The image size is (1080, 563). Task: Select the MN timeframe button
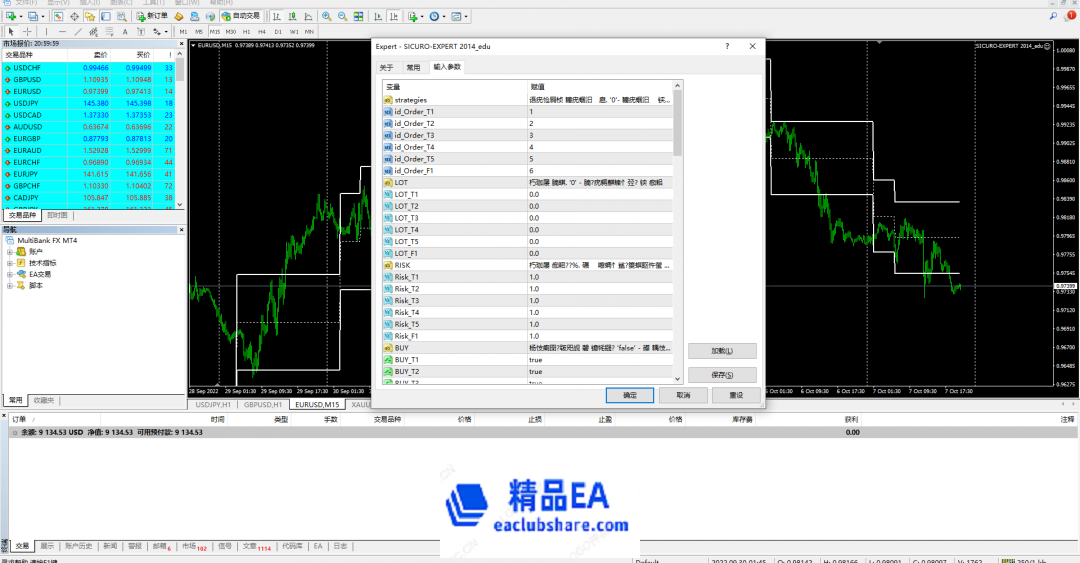coord(309,32)
